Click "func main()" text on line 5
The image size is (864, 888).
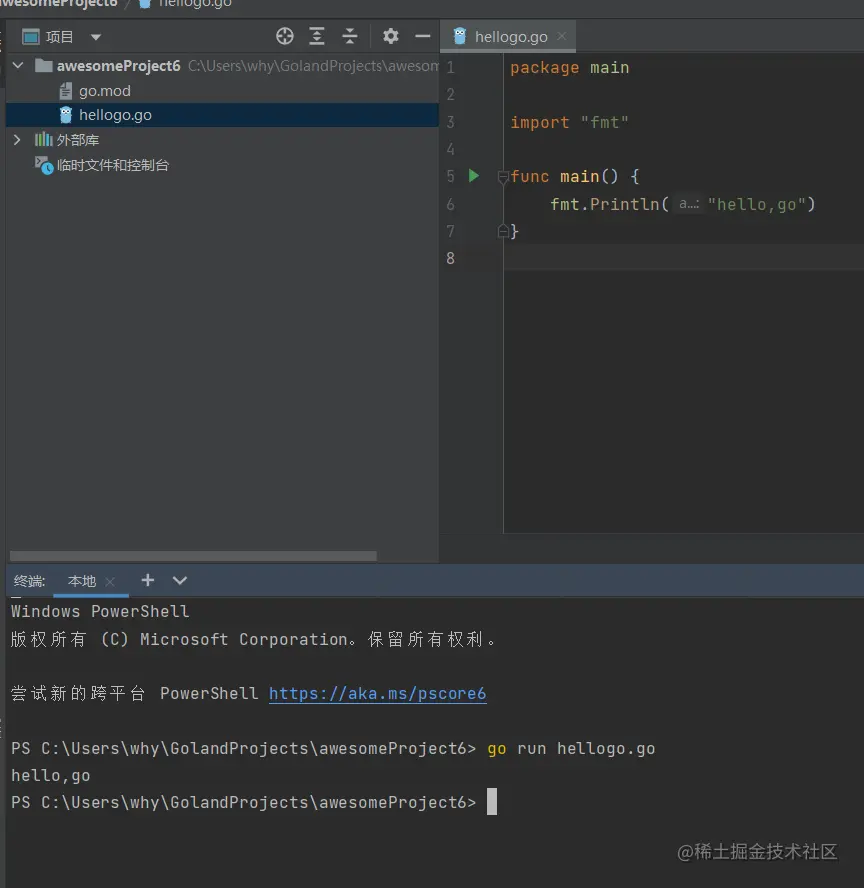pyautogui.click(x=564, y=176)
